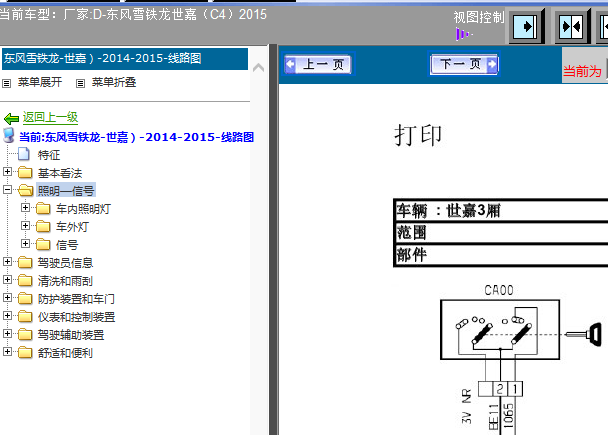Click the key icon beside CA00

pyautogui.click(x=584, y=334)
